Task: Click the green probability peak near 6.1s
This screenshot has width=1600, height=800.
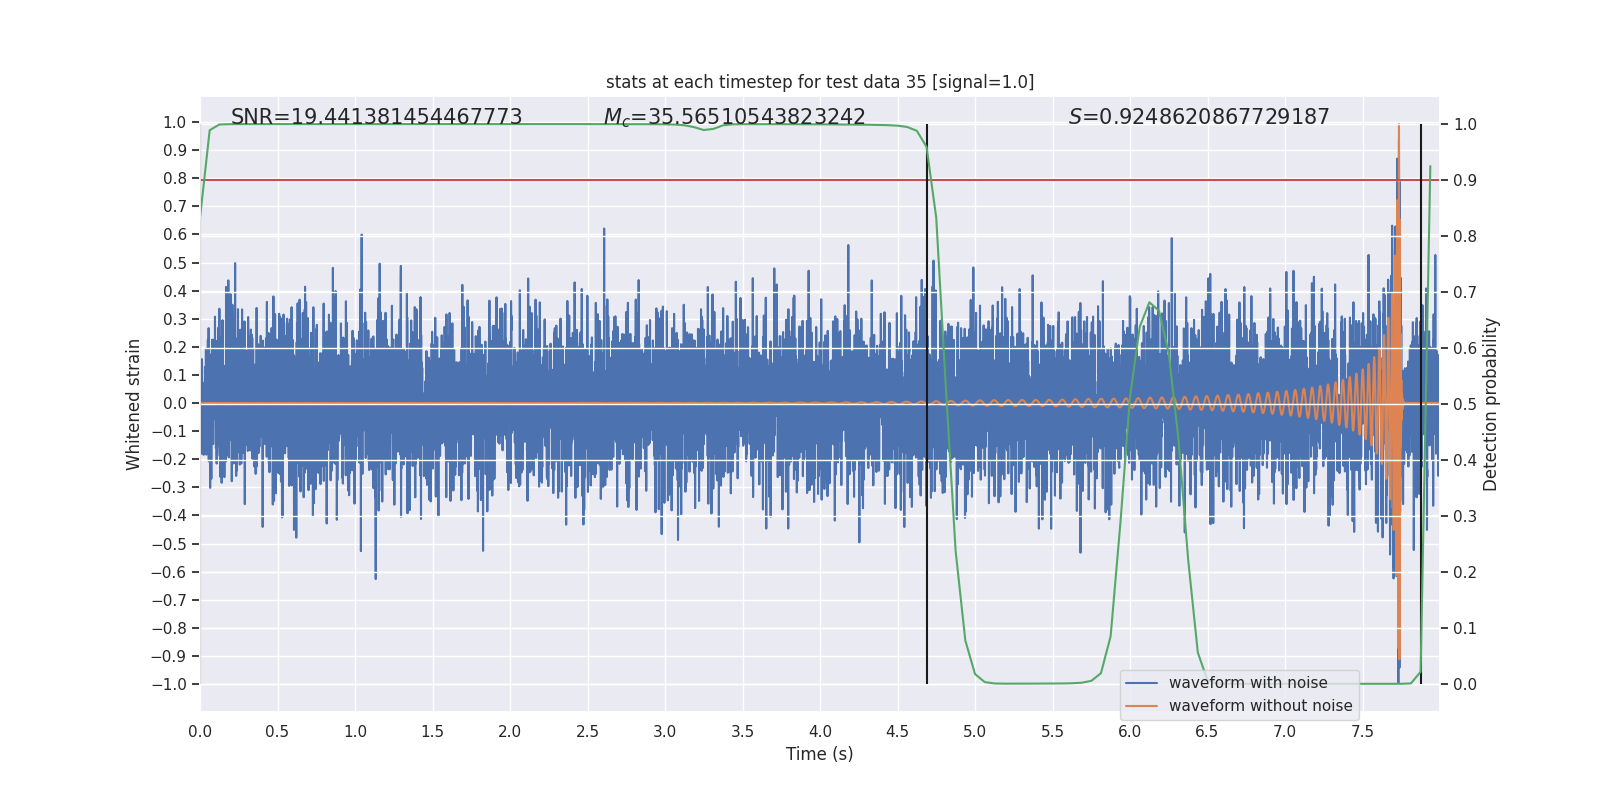Action: click(x=1150, y=303)
